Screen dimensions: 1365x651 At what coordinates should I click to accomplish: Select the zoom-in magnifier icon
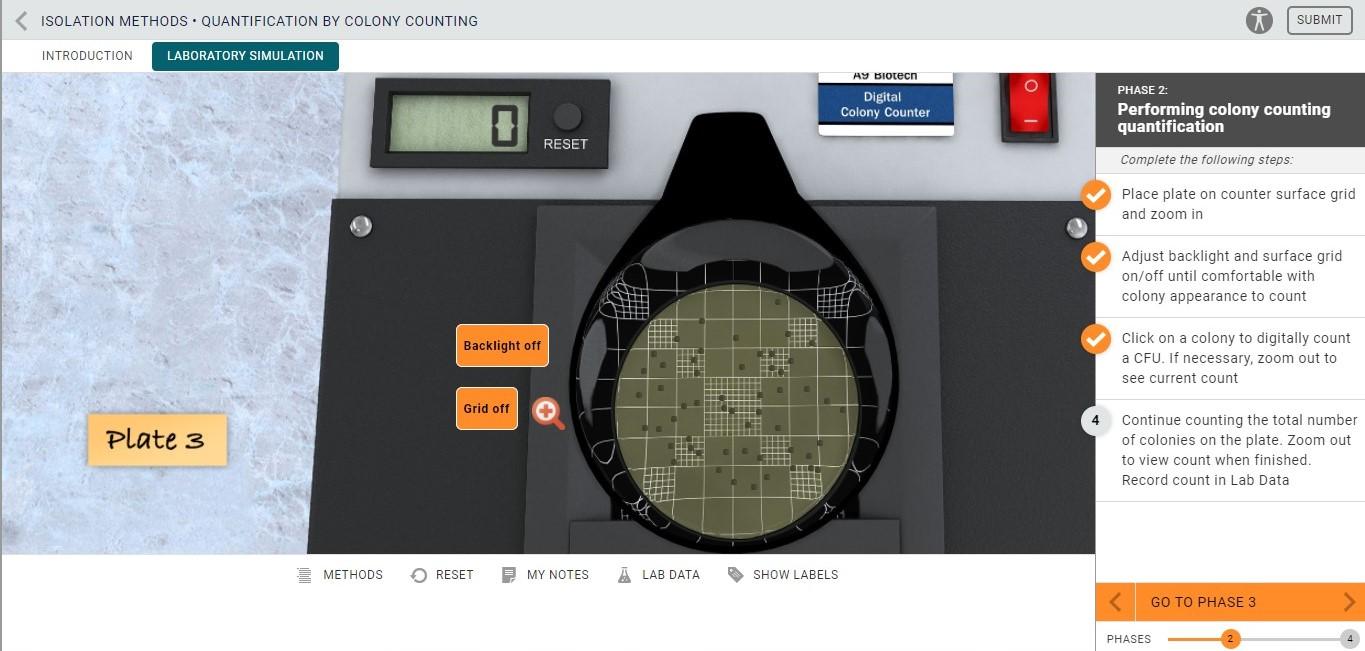pyautogui.click(x=547, y=412)
